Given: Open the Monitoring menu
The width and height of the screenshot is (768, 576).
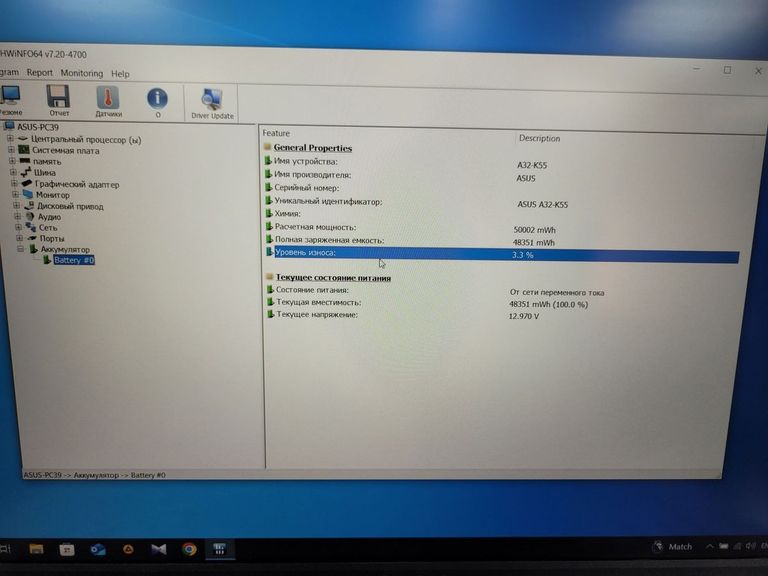Looking at the screenshot, I should click(x=82, y=73).
